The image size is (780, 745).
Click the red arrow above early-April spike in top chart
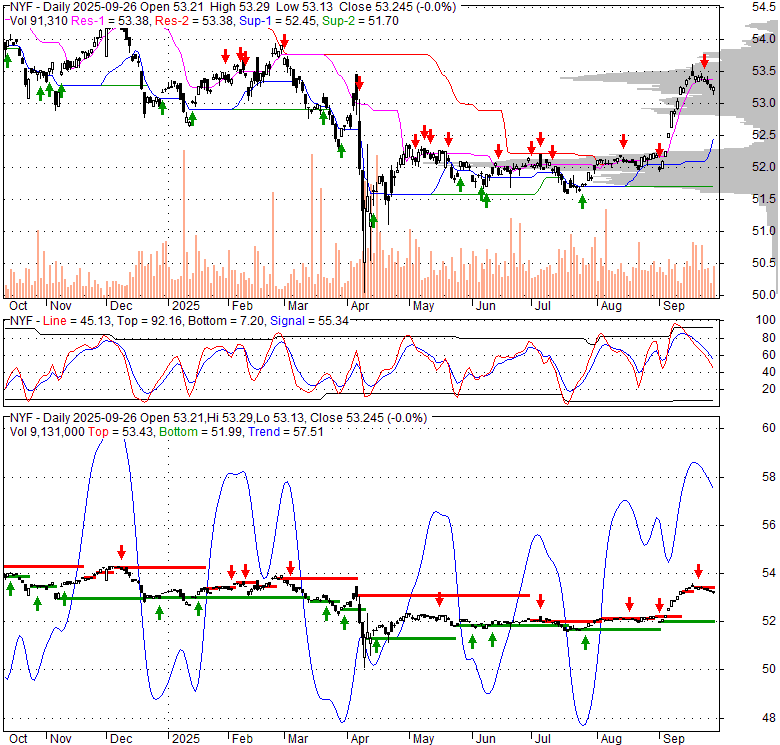click(x=359, y=84)
